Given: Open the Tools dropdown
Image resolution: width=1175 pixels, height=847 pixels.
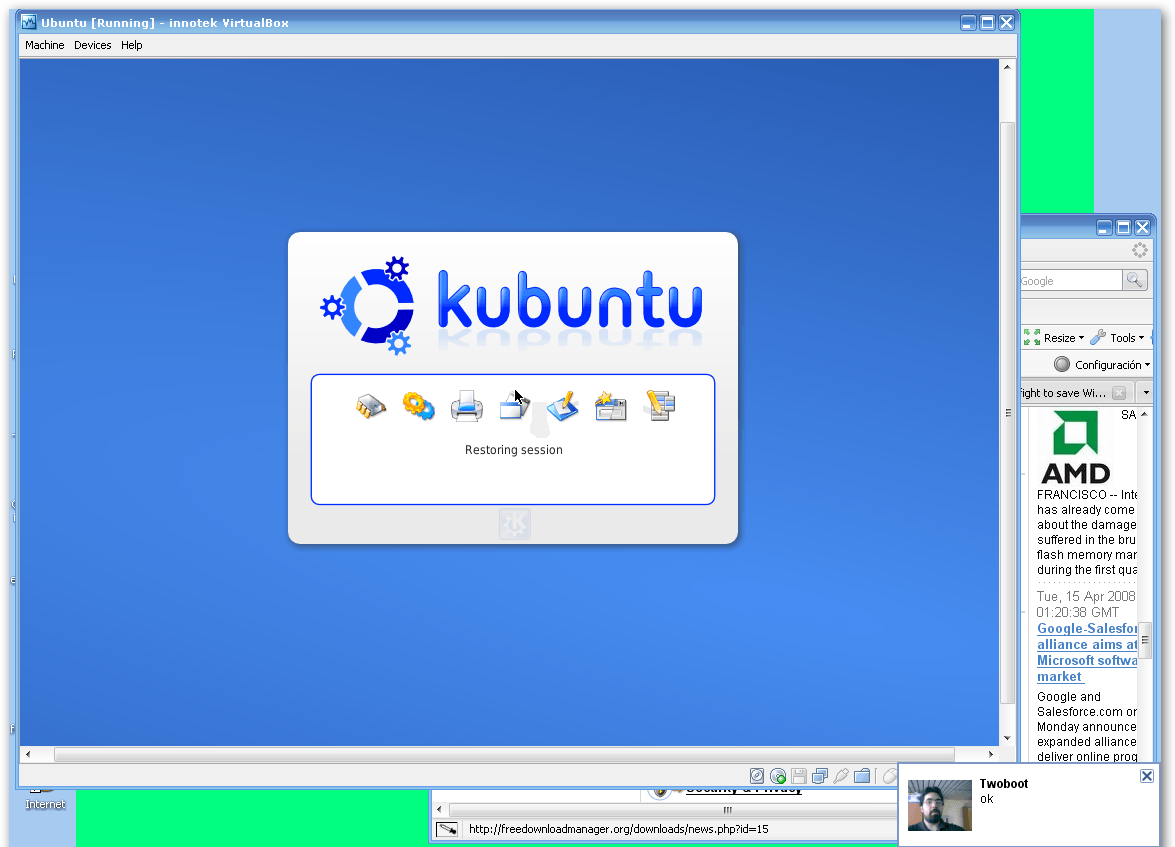Looking at the screenshot, I should 1117,338.
